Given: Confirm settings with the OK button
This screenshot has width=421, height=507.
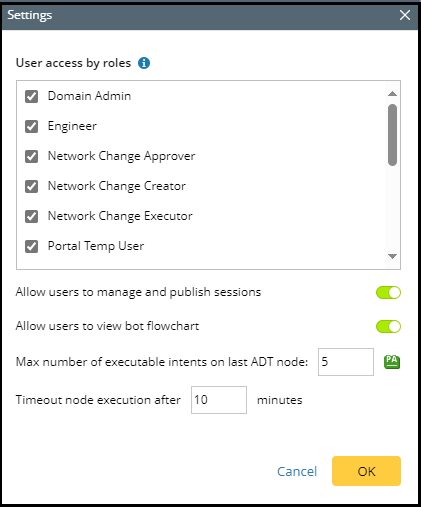Looking at the screenshot, I should point(366,471).
